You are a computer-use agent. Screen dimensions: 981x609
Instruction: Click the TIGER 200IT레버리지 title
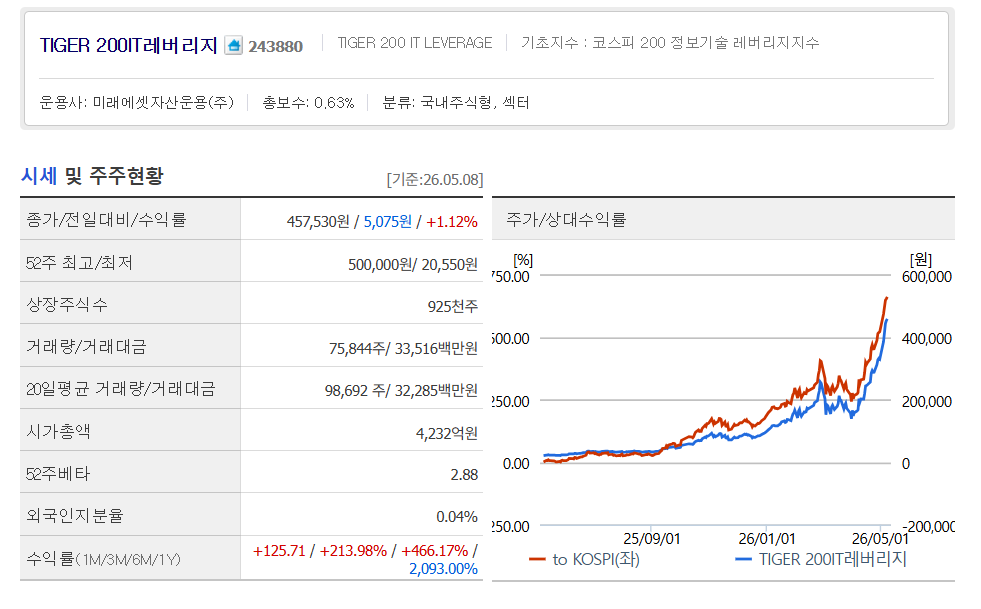tap(128, 45)
